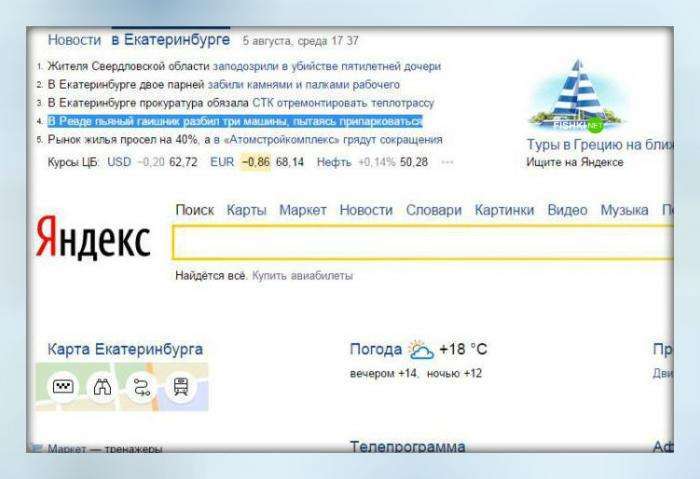Open news about забили камнями и палками
700x479 pixels.
coord(304,85)
